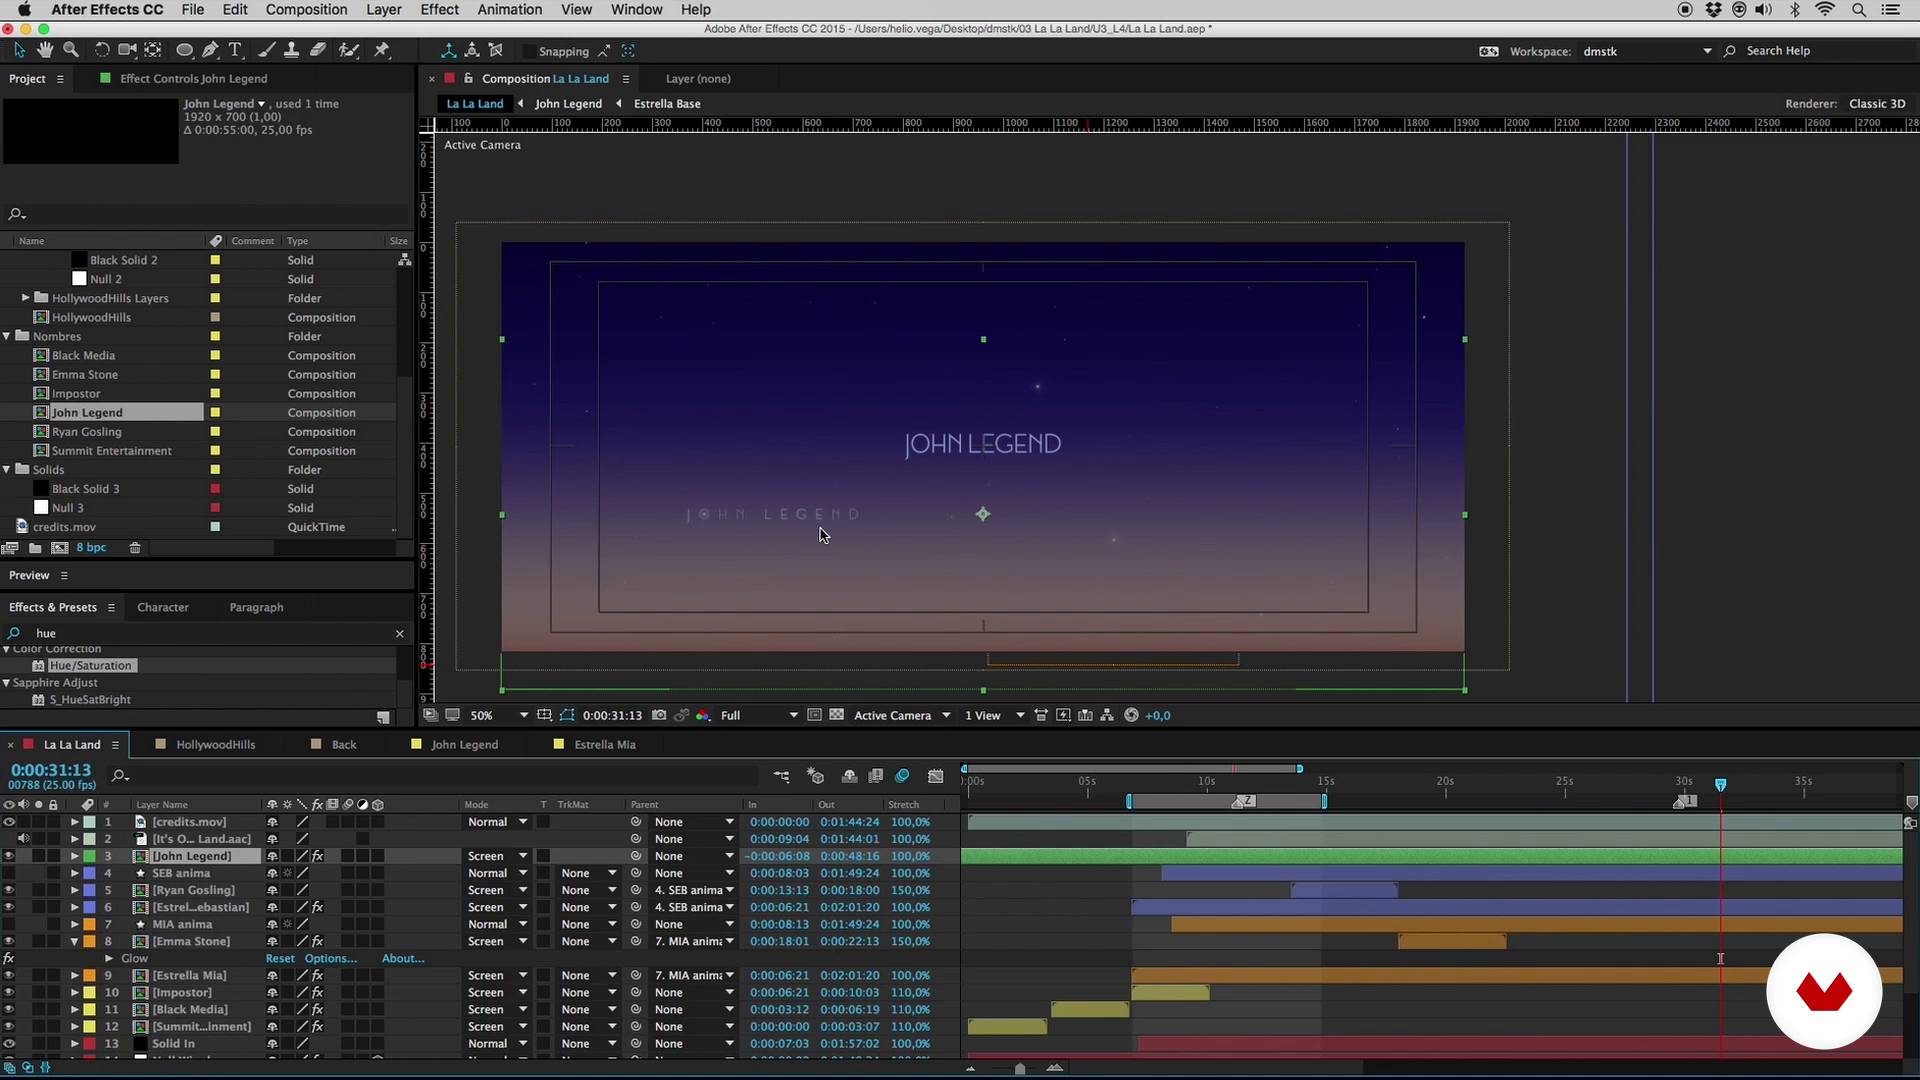Hide the John Legend layer
The image size is (1920, 1080).
click(9, 856)
